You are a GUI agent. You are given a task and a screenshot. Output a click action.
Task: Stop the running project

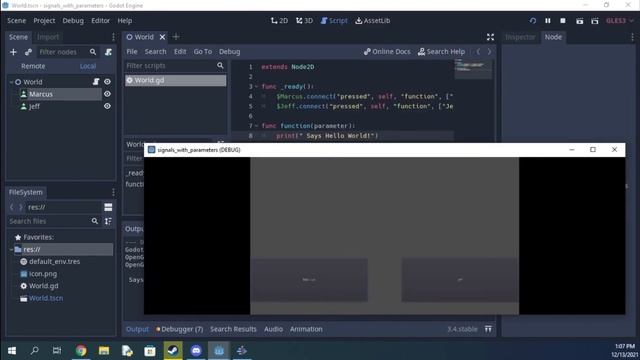coord(563,20)
